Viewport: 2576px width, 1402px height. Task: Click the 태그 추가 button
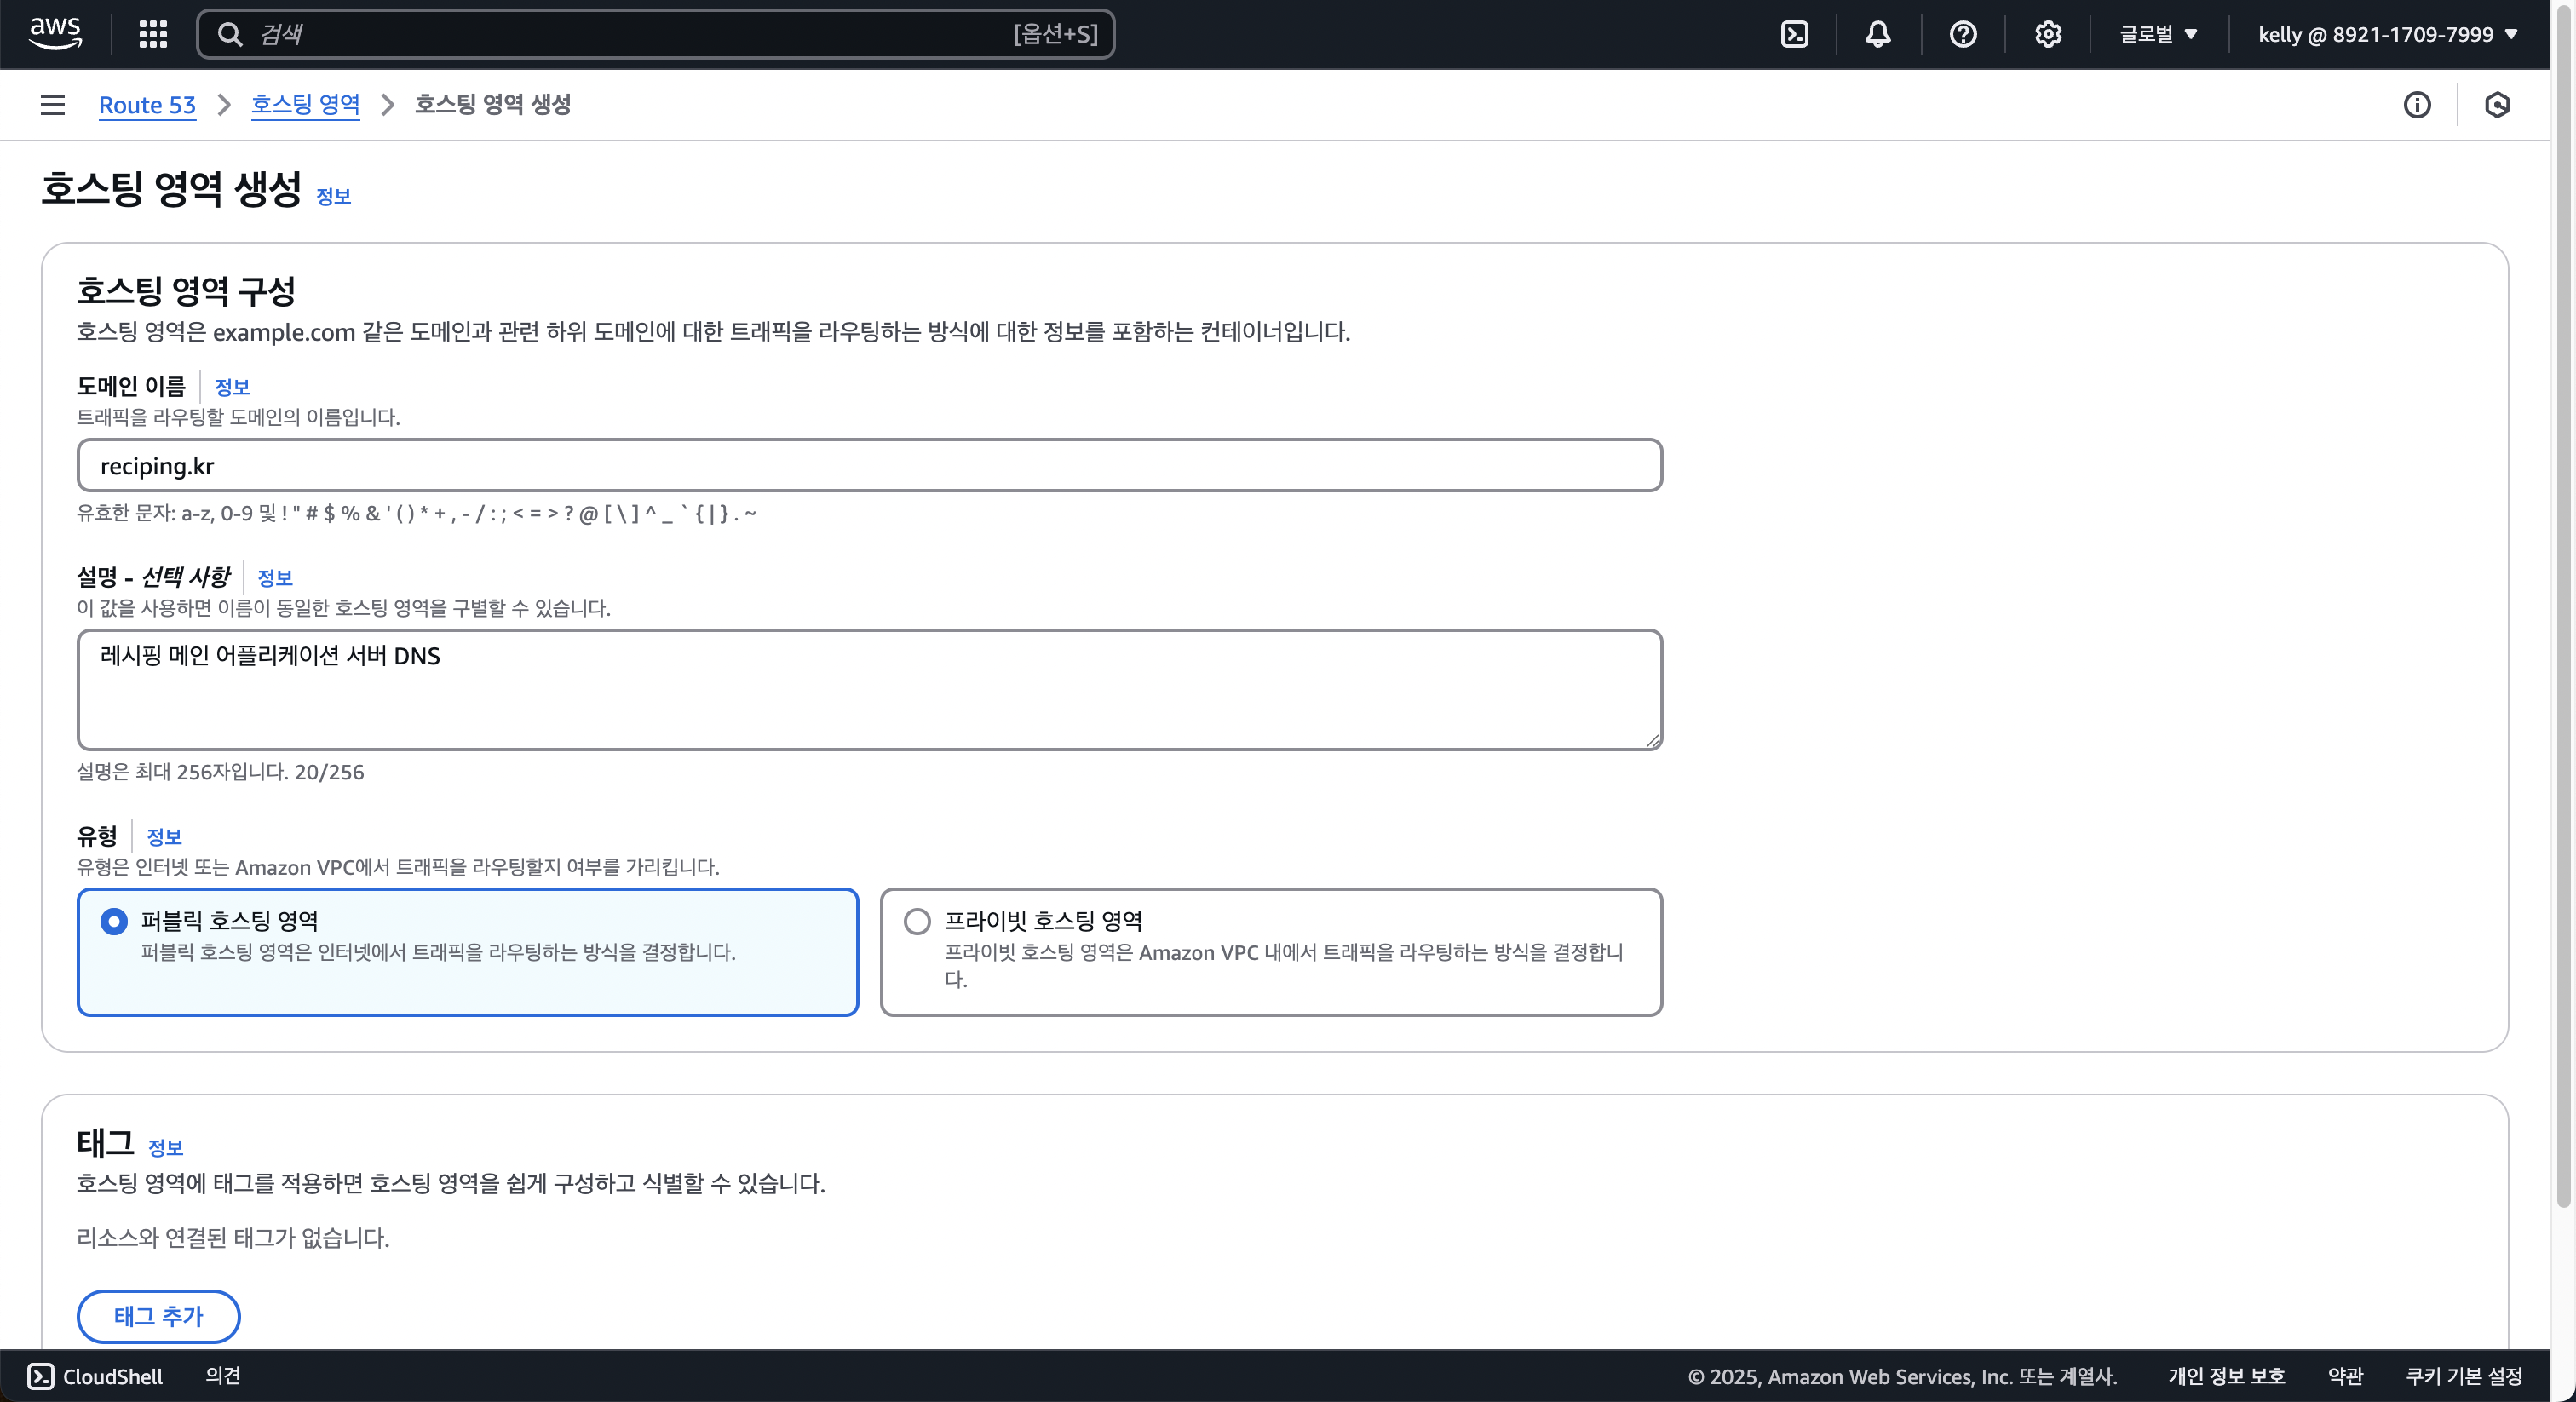point(158,1316)
